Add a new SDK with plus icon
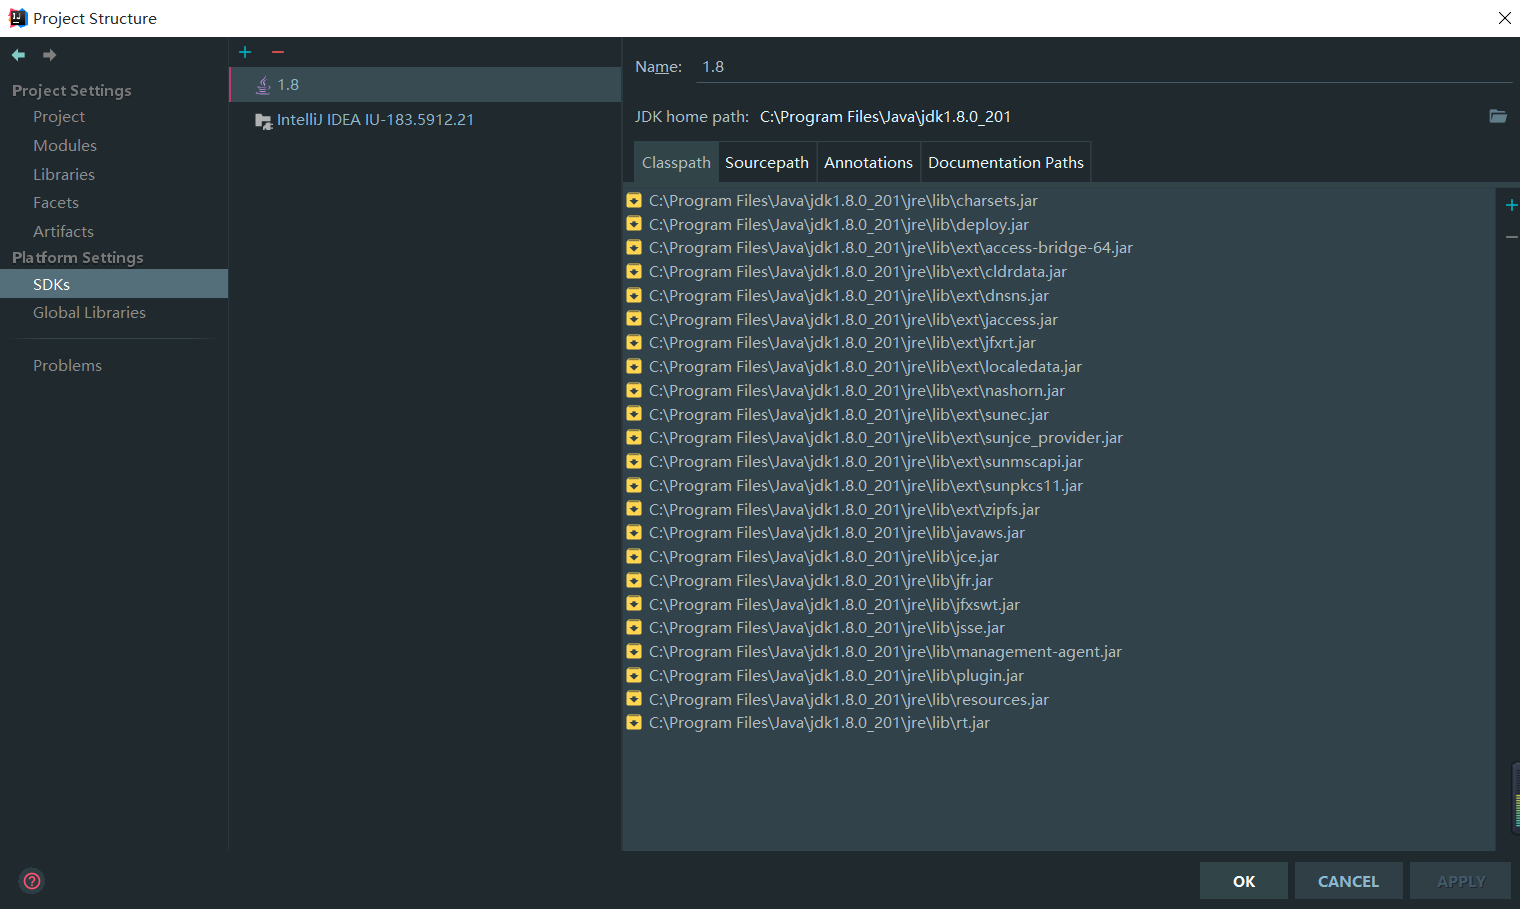The height and width of the screenshot is (909, 1520). 245,52
